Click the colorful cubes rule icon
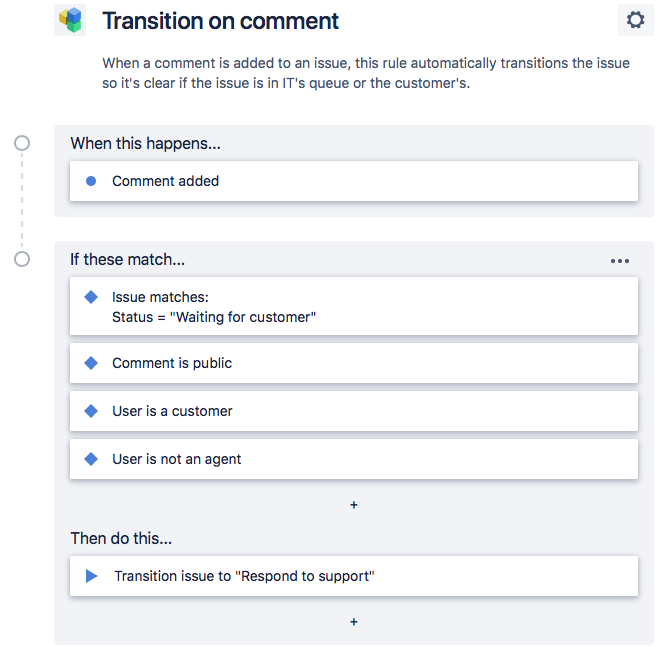 tap(70, 20)
